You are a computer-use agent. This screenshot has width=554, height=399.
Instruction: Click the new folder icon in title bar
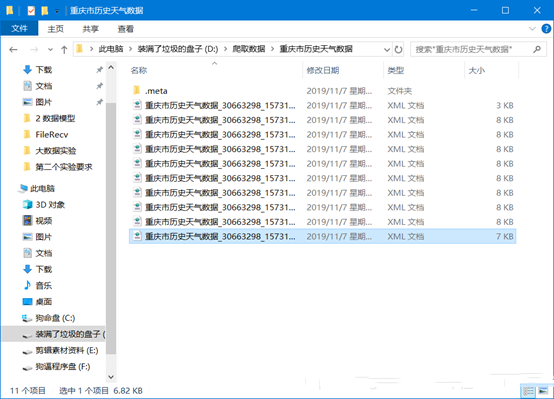pyautogui.click(x=45, y=11)
